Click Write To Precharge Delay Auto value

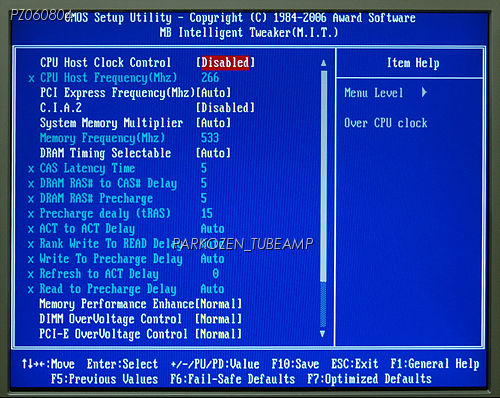pyautogui.click(x=213, y=259)
